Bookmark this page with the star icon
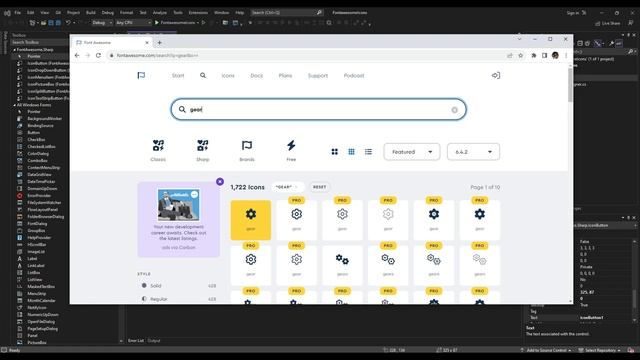Screen dimensions: 640x360 (x=520, y=56)
